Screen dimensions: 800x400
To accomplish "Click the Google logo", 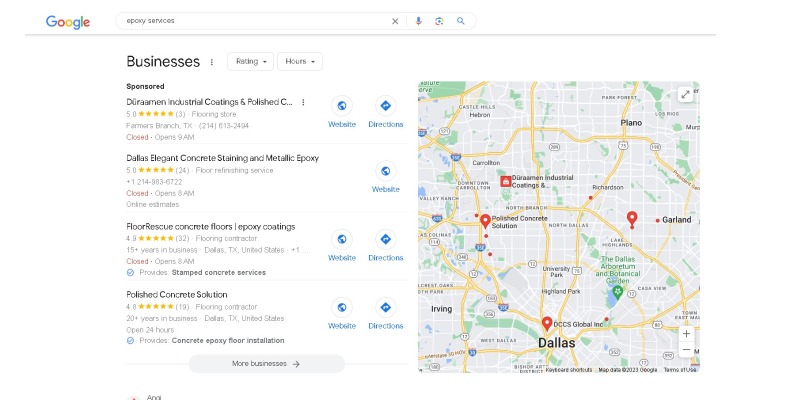I will (68, 21).
